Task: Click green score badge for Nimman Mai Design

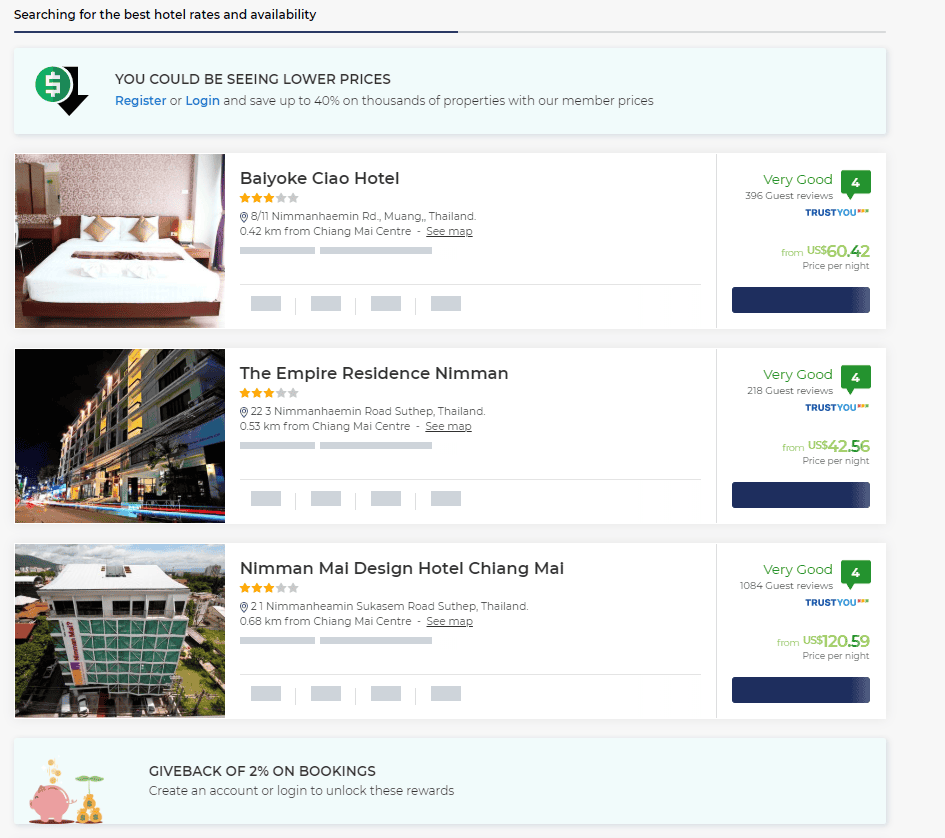Action: point(855,573)
